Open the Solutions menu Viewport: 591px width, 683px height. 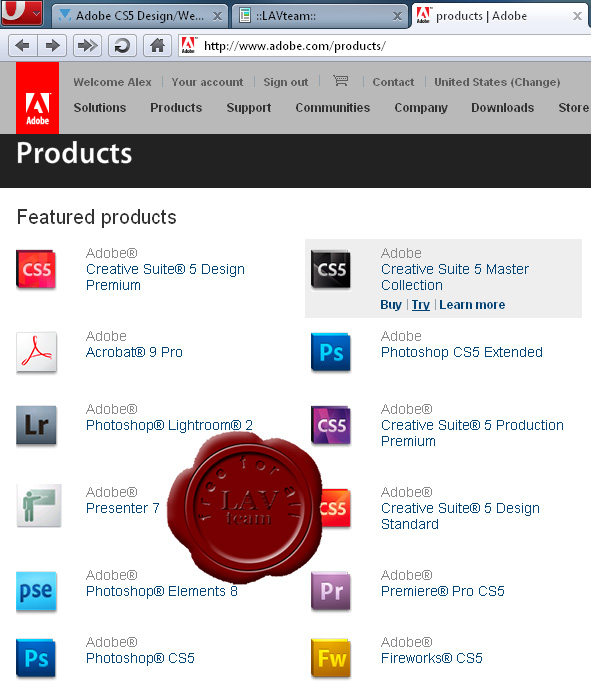coord(100,108)
